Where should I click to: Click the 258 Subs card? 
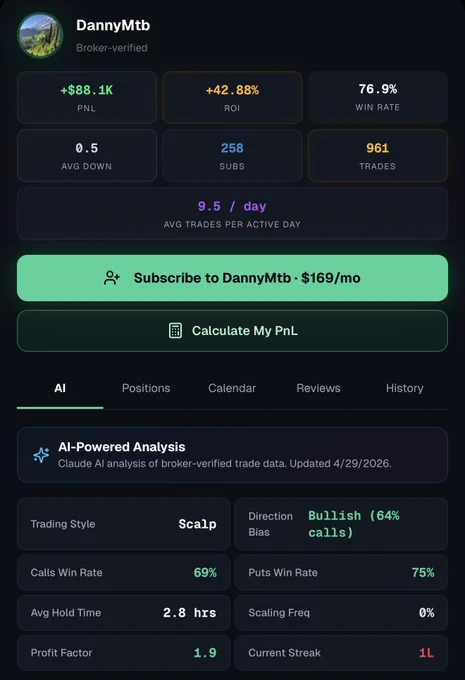point(232,156)
